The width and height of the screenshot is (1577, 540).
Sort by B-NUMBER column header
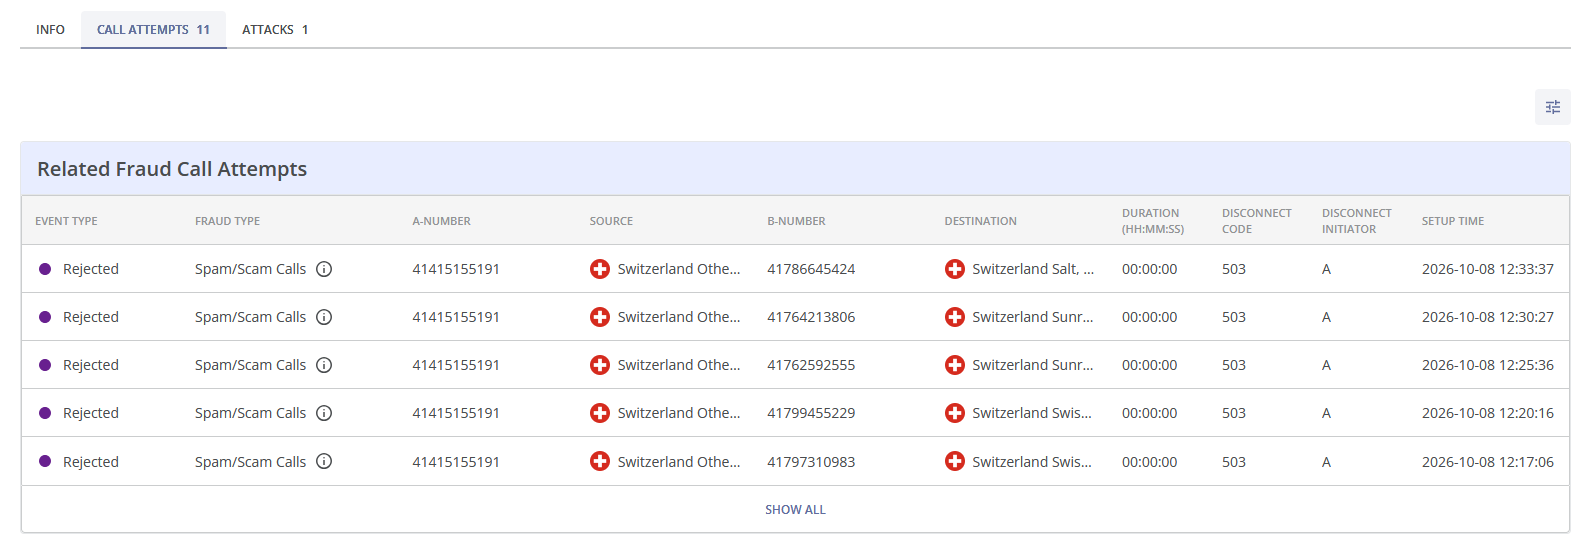(796, 221)
